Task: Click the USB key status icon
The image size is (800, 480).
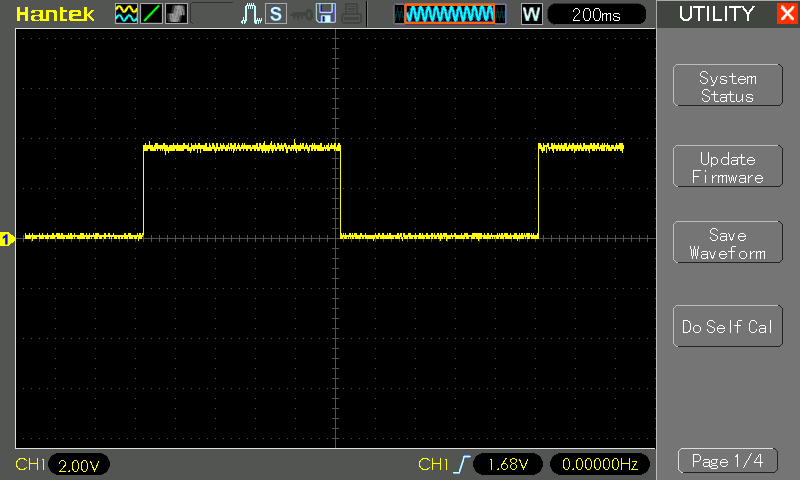Action: (x=299, y=14)
